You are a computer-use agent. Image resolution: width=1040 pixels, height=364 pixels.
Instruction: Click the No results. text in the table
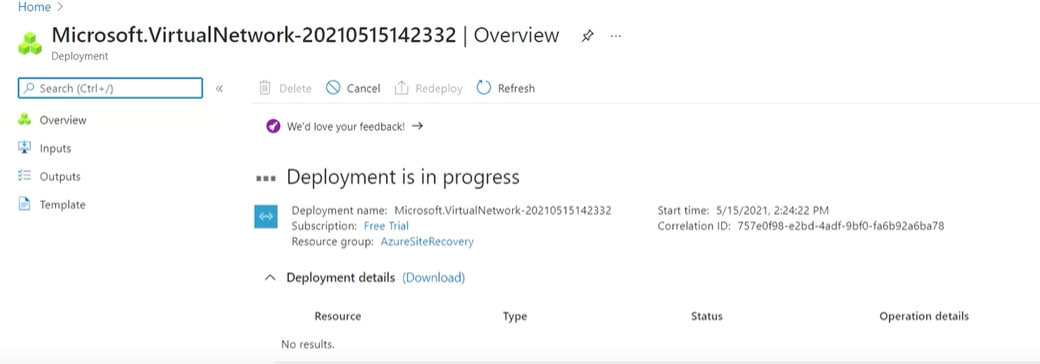[x=308, y=345]
